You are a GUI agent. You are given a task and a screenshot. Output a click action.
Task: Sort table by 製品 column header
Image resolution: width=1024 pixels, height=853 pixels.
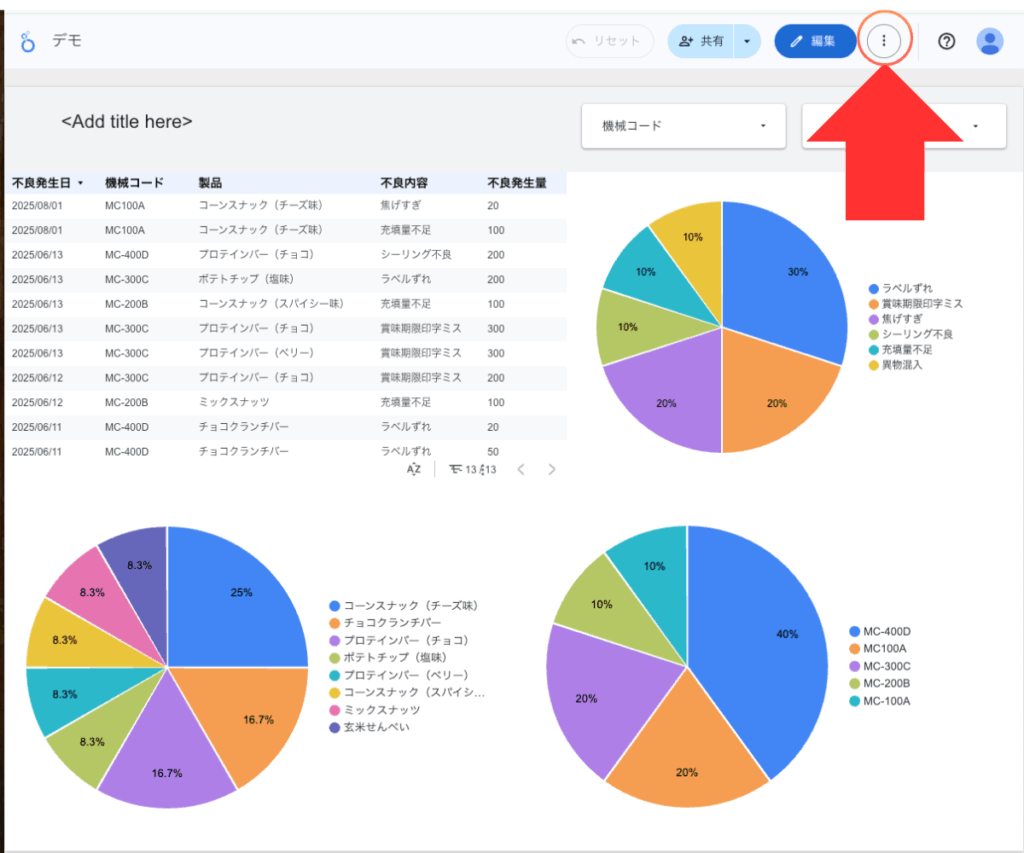click(210, 183)
